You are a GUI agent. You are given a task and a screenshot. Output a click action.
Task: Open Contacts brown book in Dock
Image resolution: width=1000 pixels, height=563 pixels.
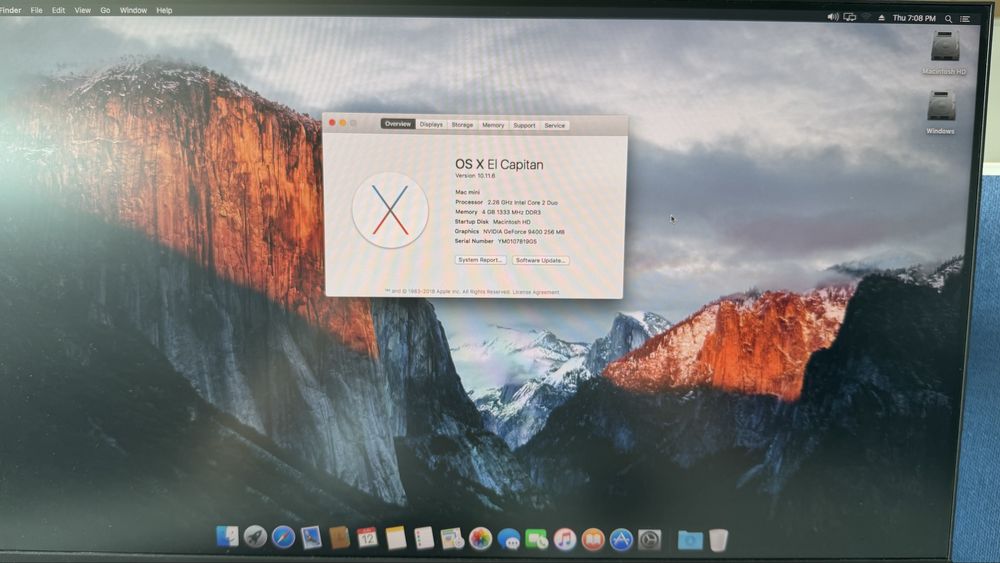tap(339, 538)
